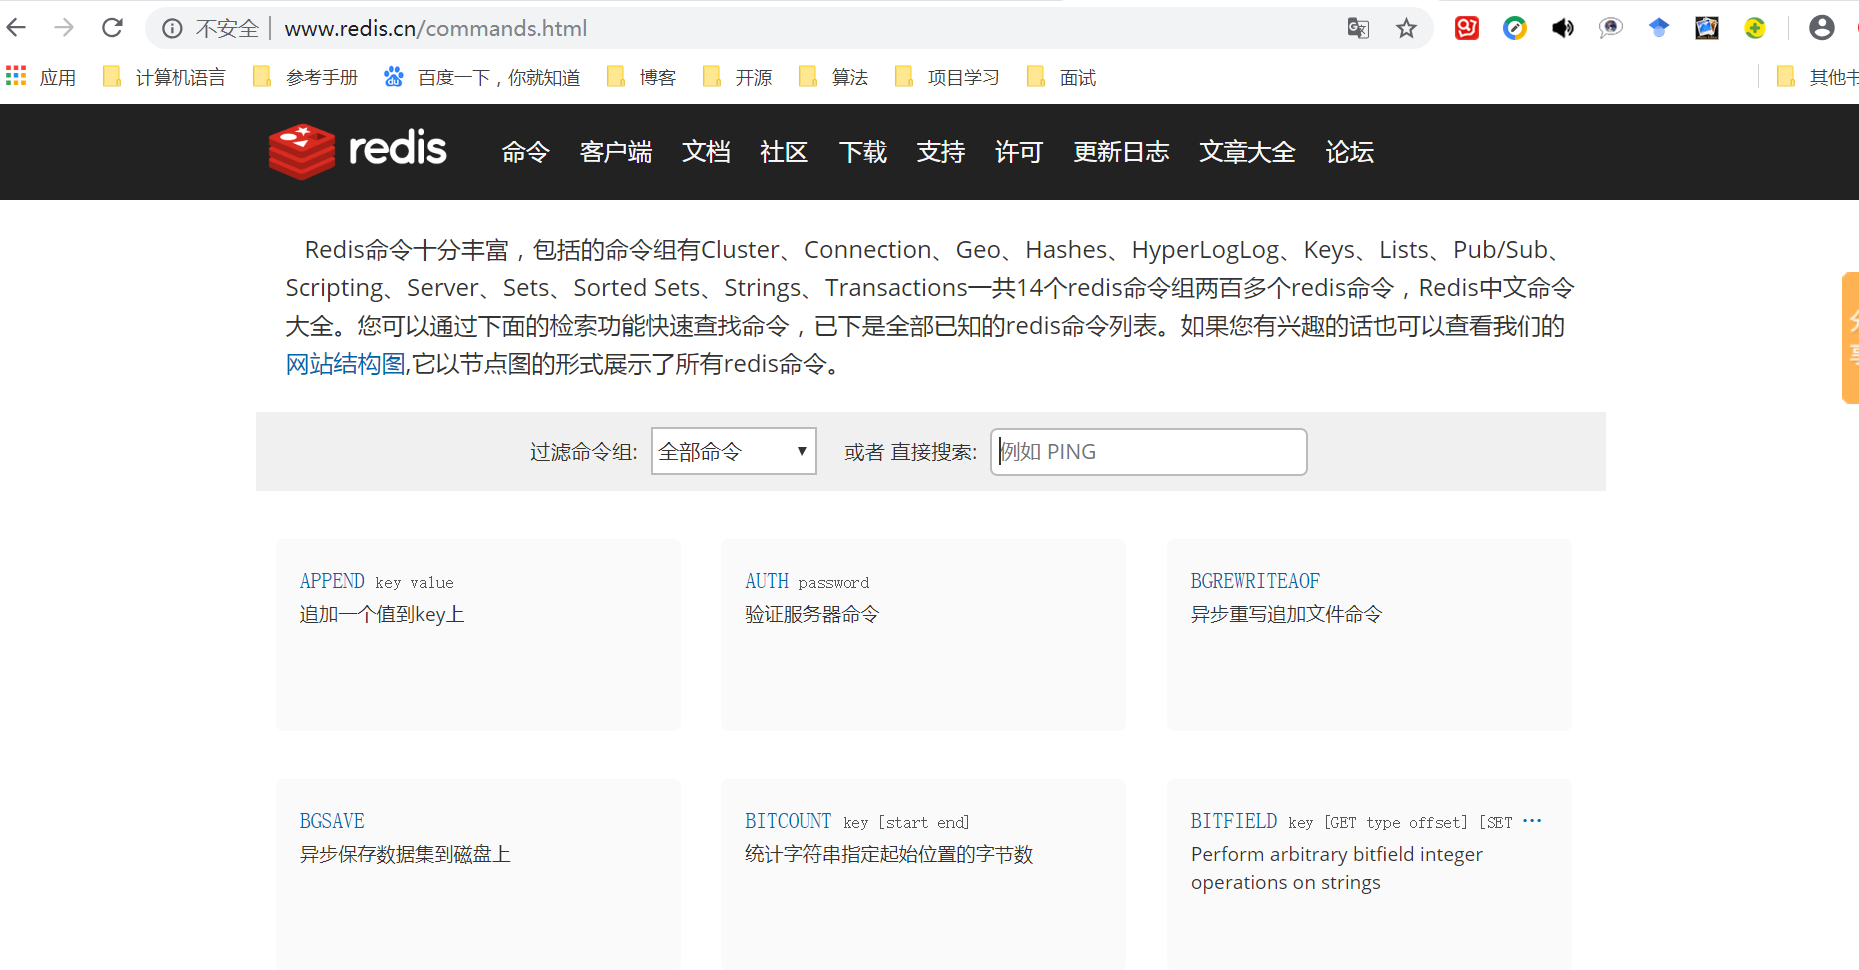Reload the page with refresh icon

[x=112, y=28]
